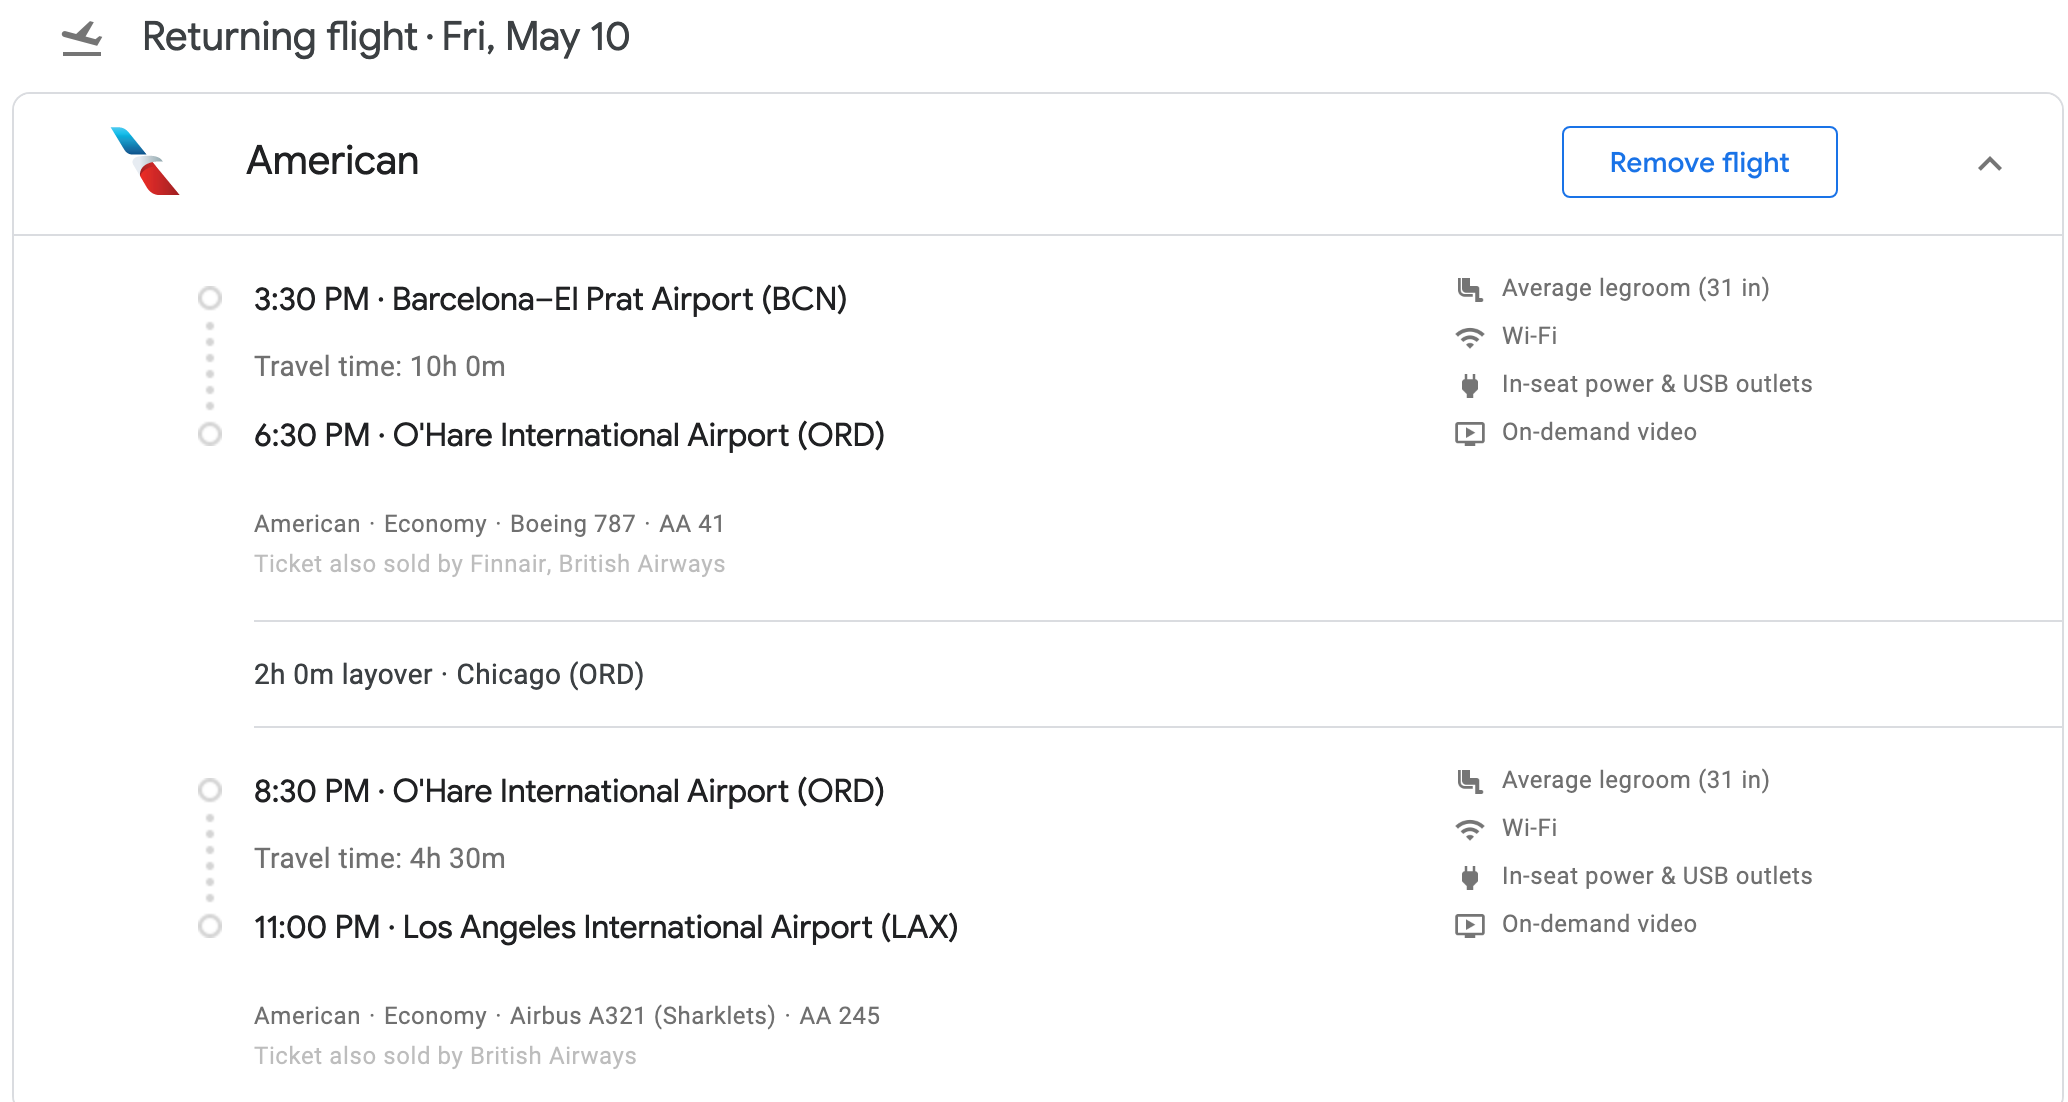Viewport: 2068px width, 1102px height.
Task: Click the 2h 0m layover Chicago text
Action: coord(449,675)
